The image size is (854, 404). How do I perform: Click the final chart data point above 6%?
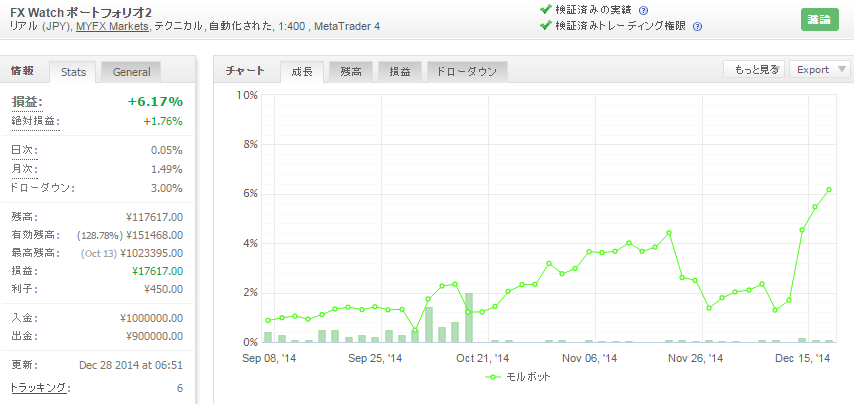[829, 189]
